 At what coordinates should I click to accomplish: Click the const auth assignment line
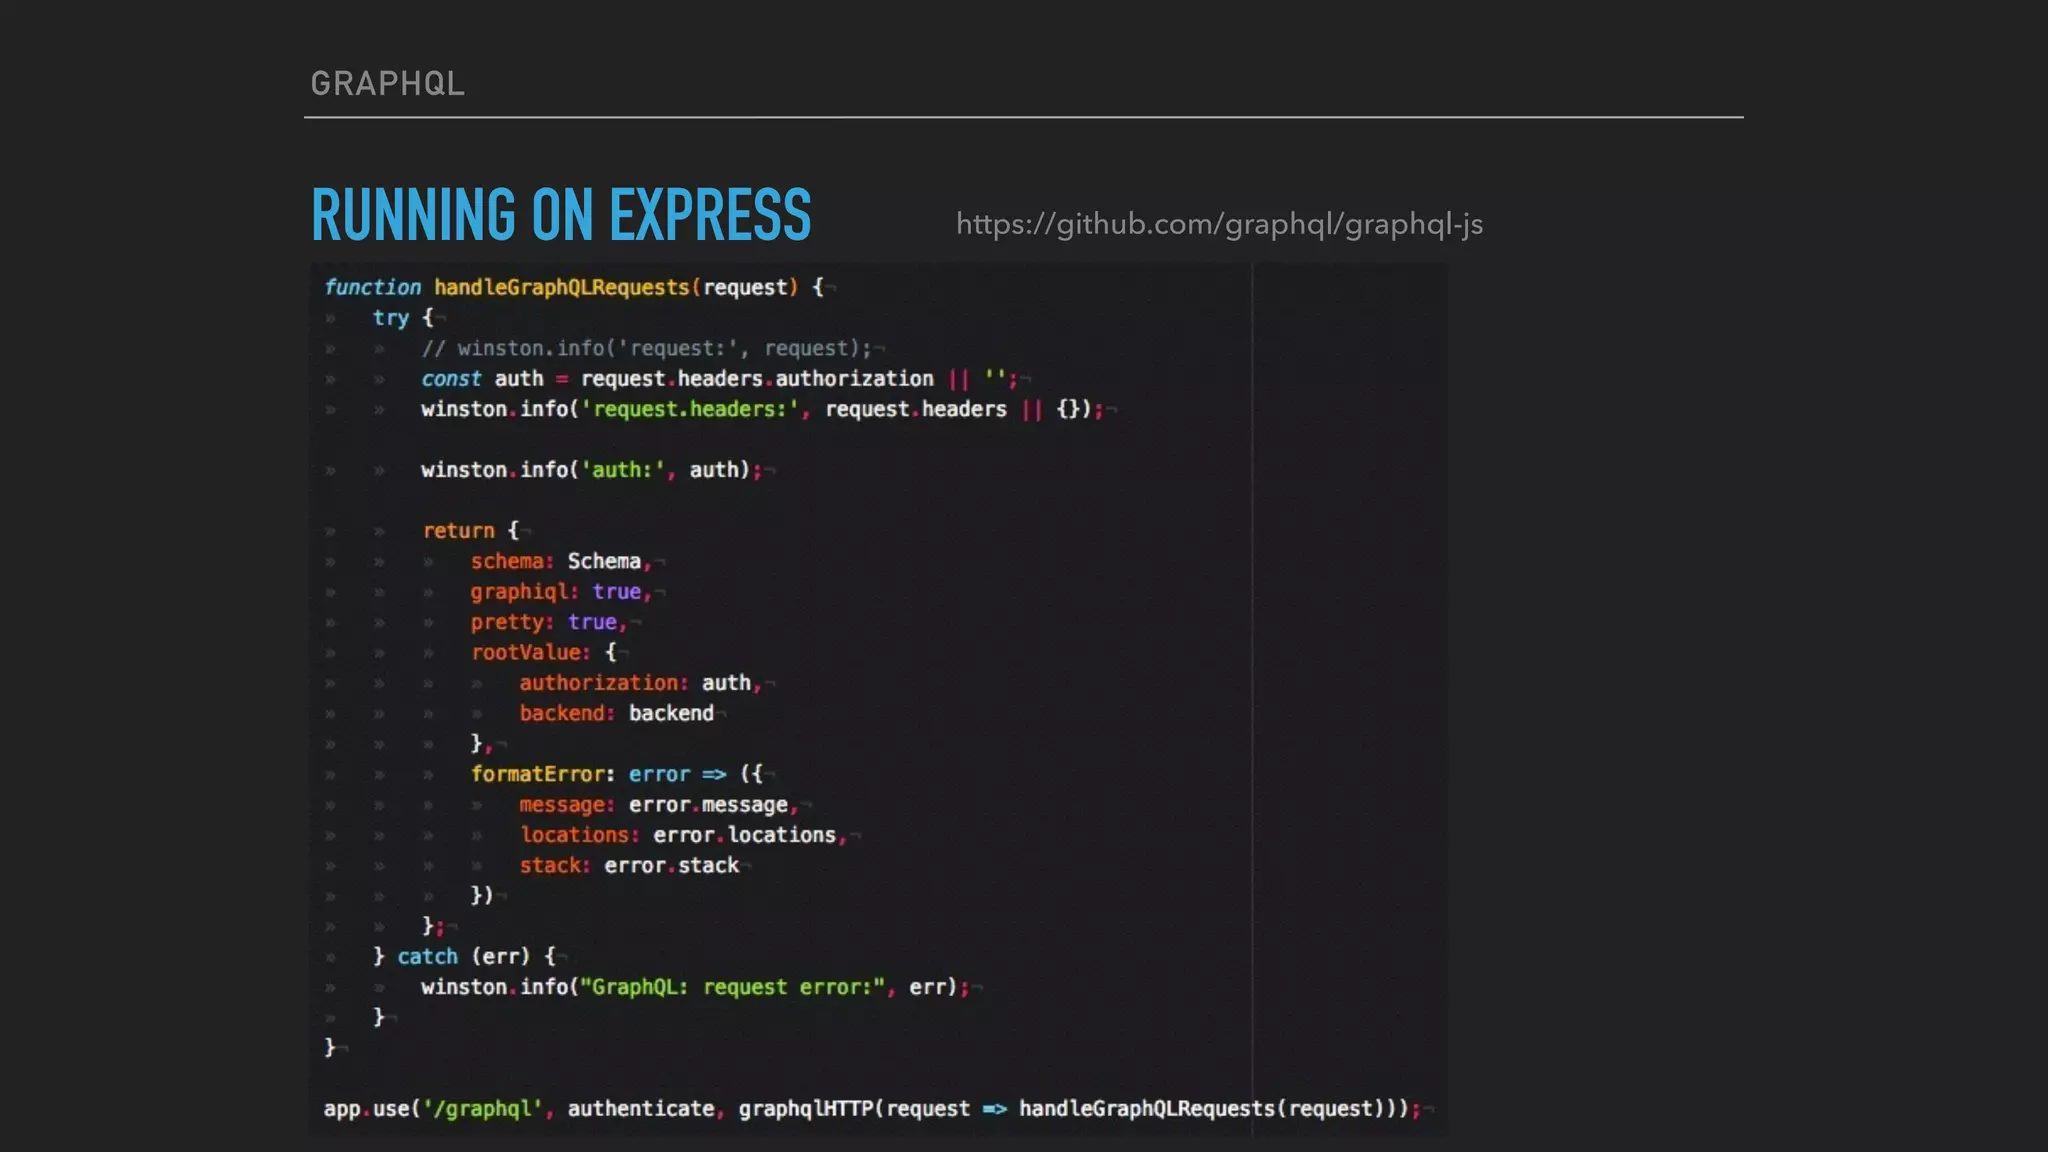[x=719, y=379]
